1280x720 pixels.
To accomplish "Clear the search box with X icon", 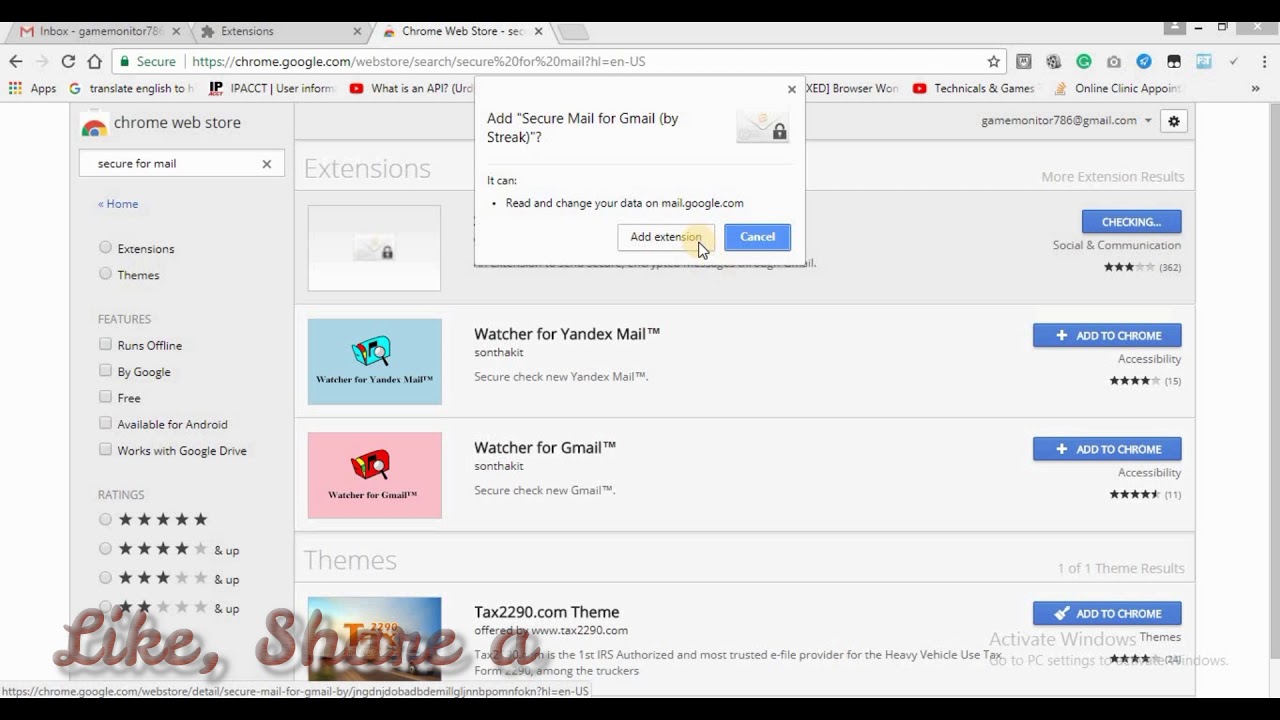I will coord(266,164).
